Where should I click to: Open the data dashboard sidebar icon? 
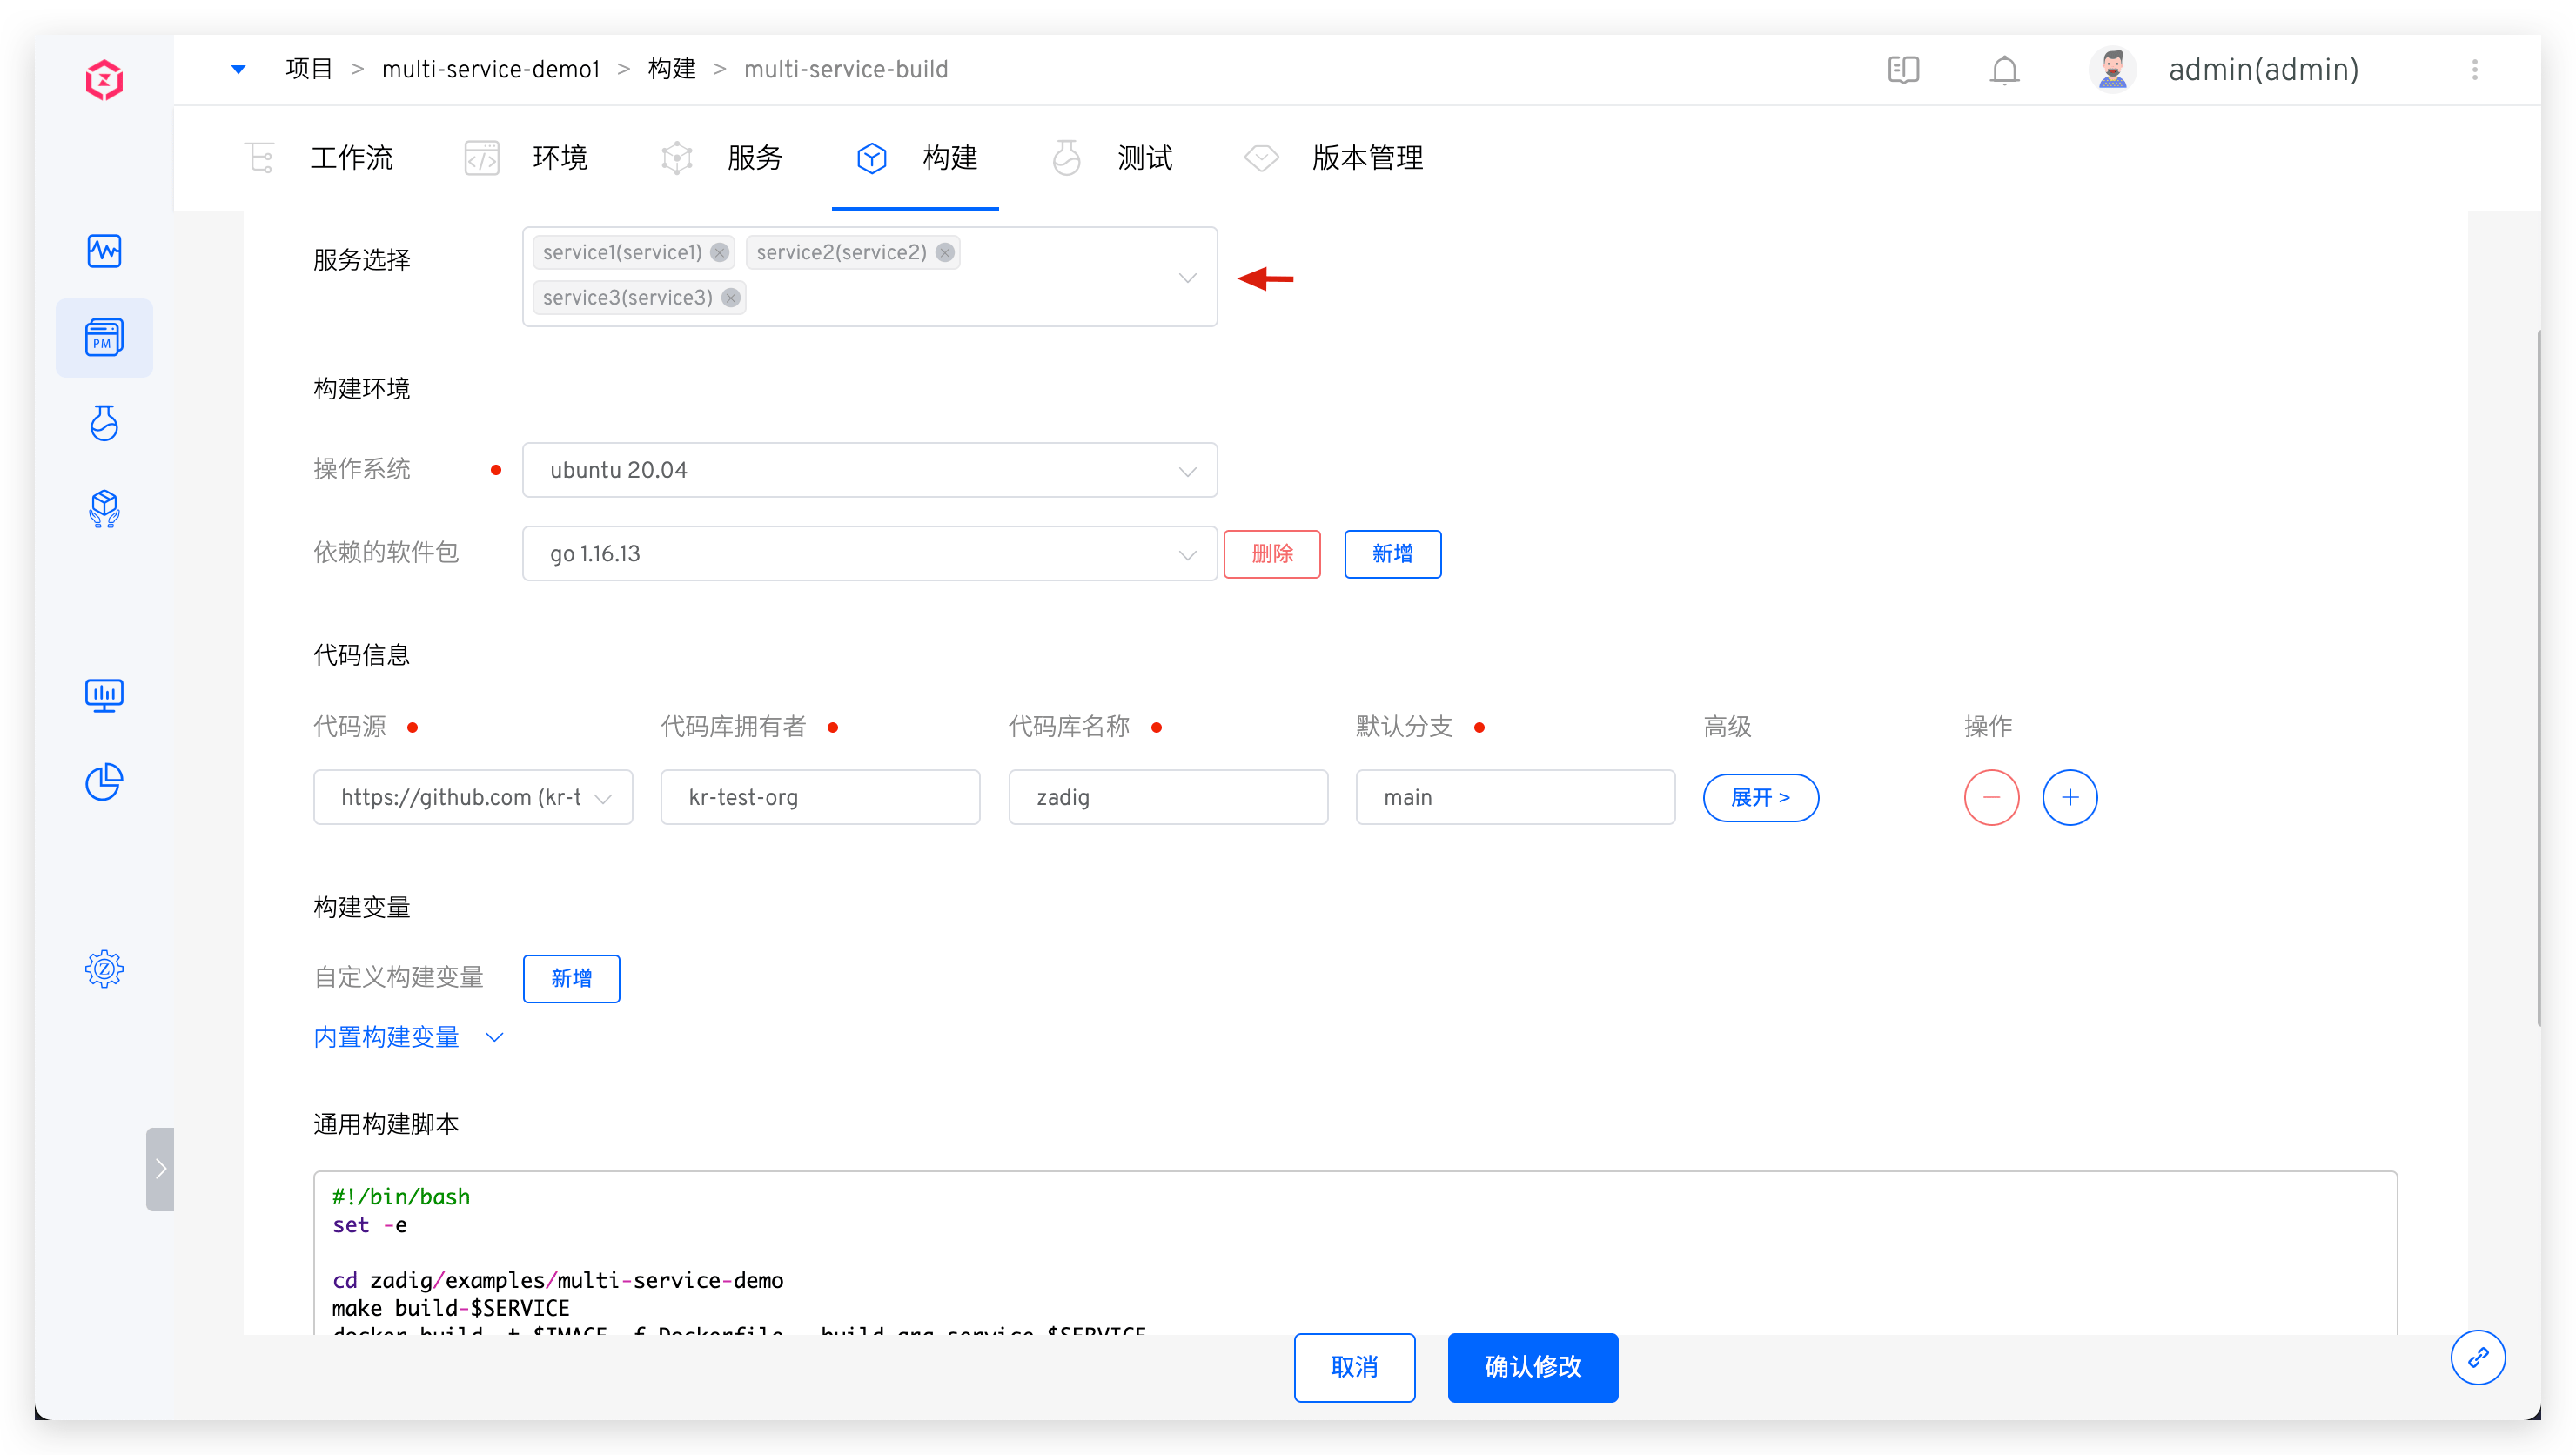pyautogui.click(x=104, y=695)
